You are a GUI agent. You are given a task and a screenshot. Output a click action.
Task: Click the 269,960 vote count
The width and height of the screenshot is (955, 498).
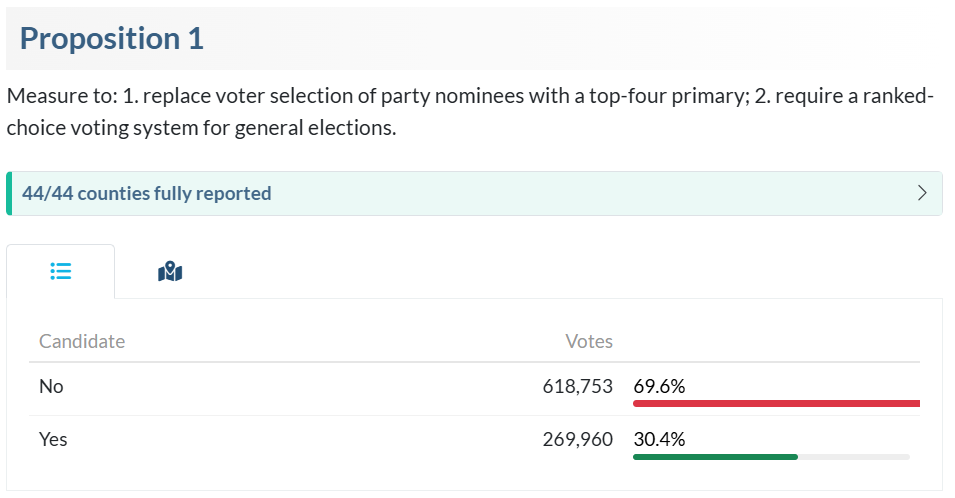pos(577,439)
